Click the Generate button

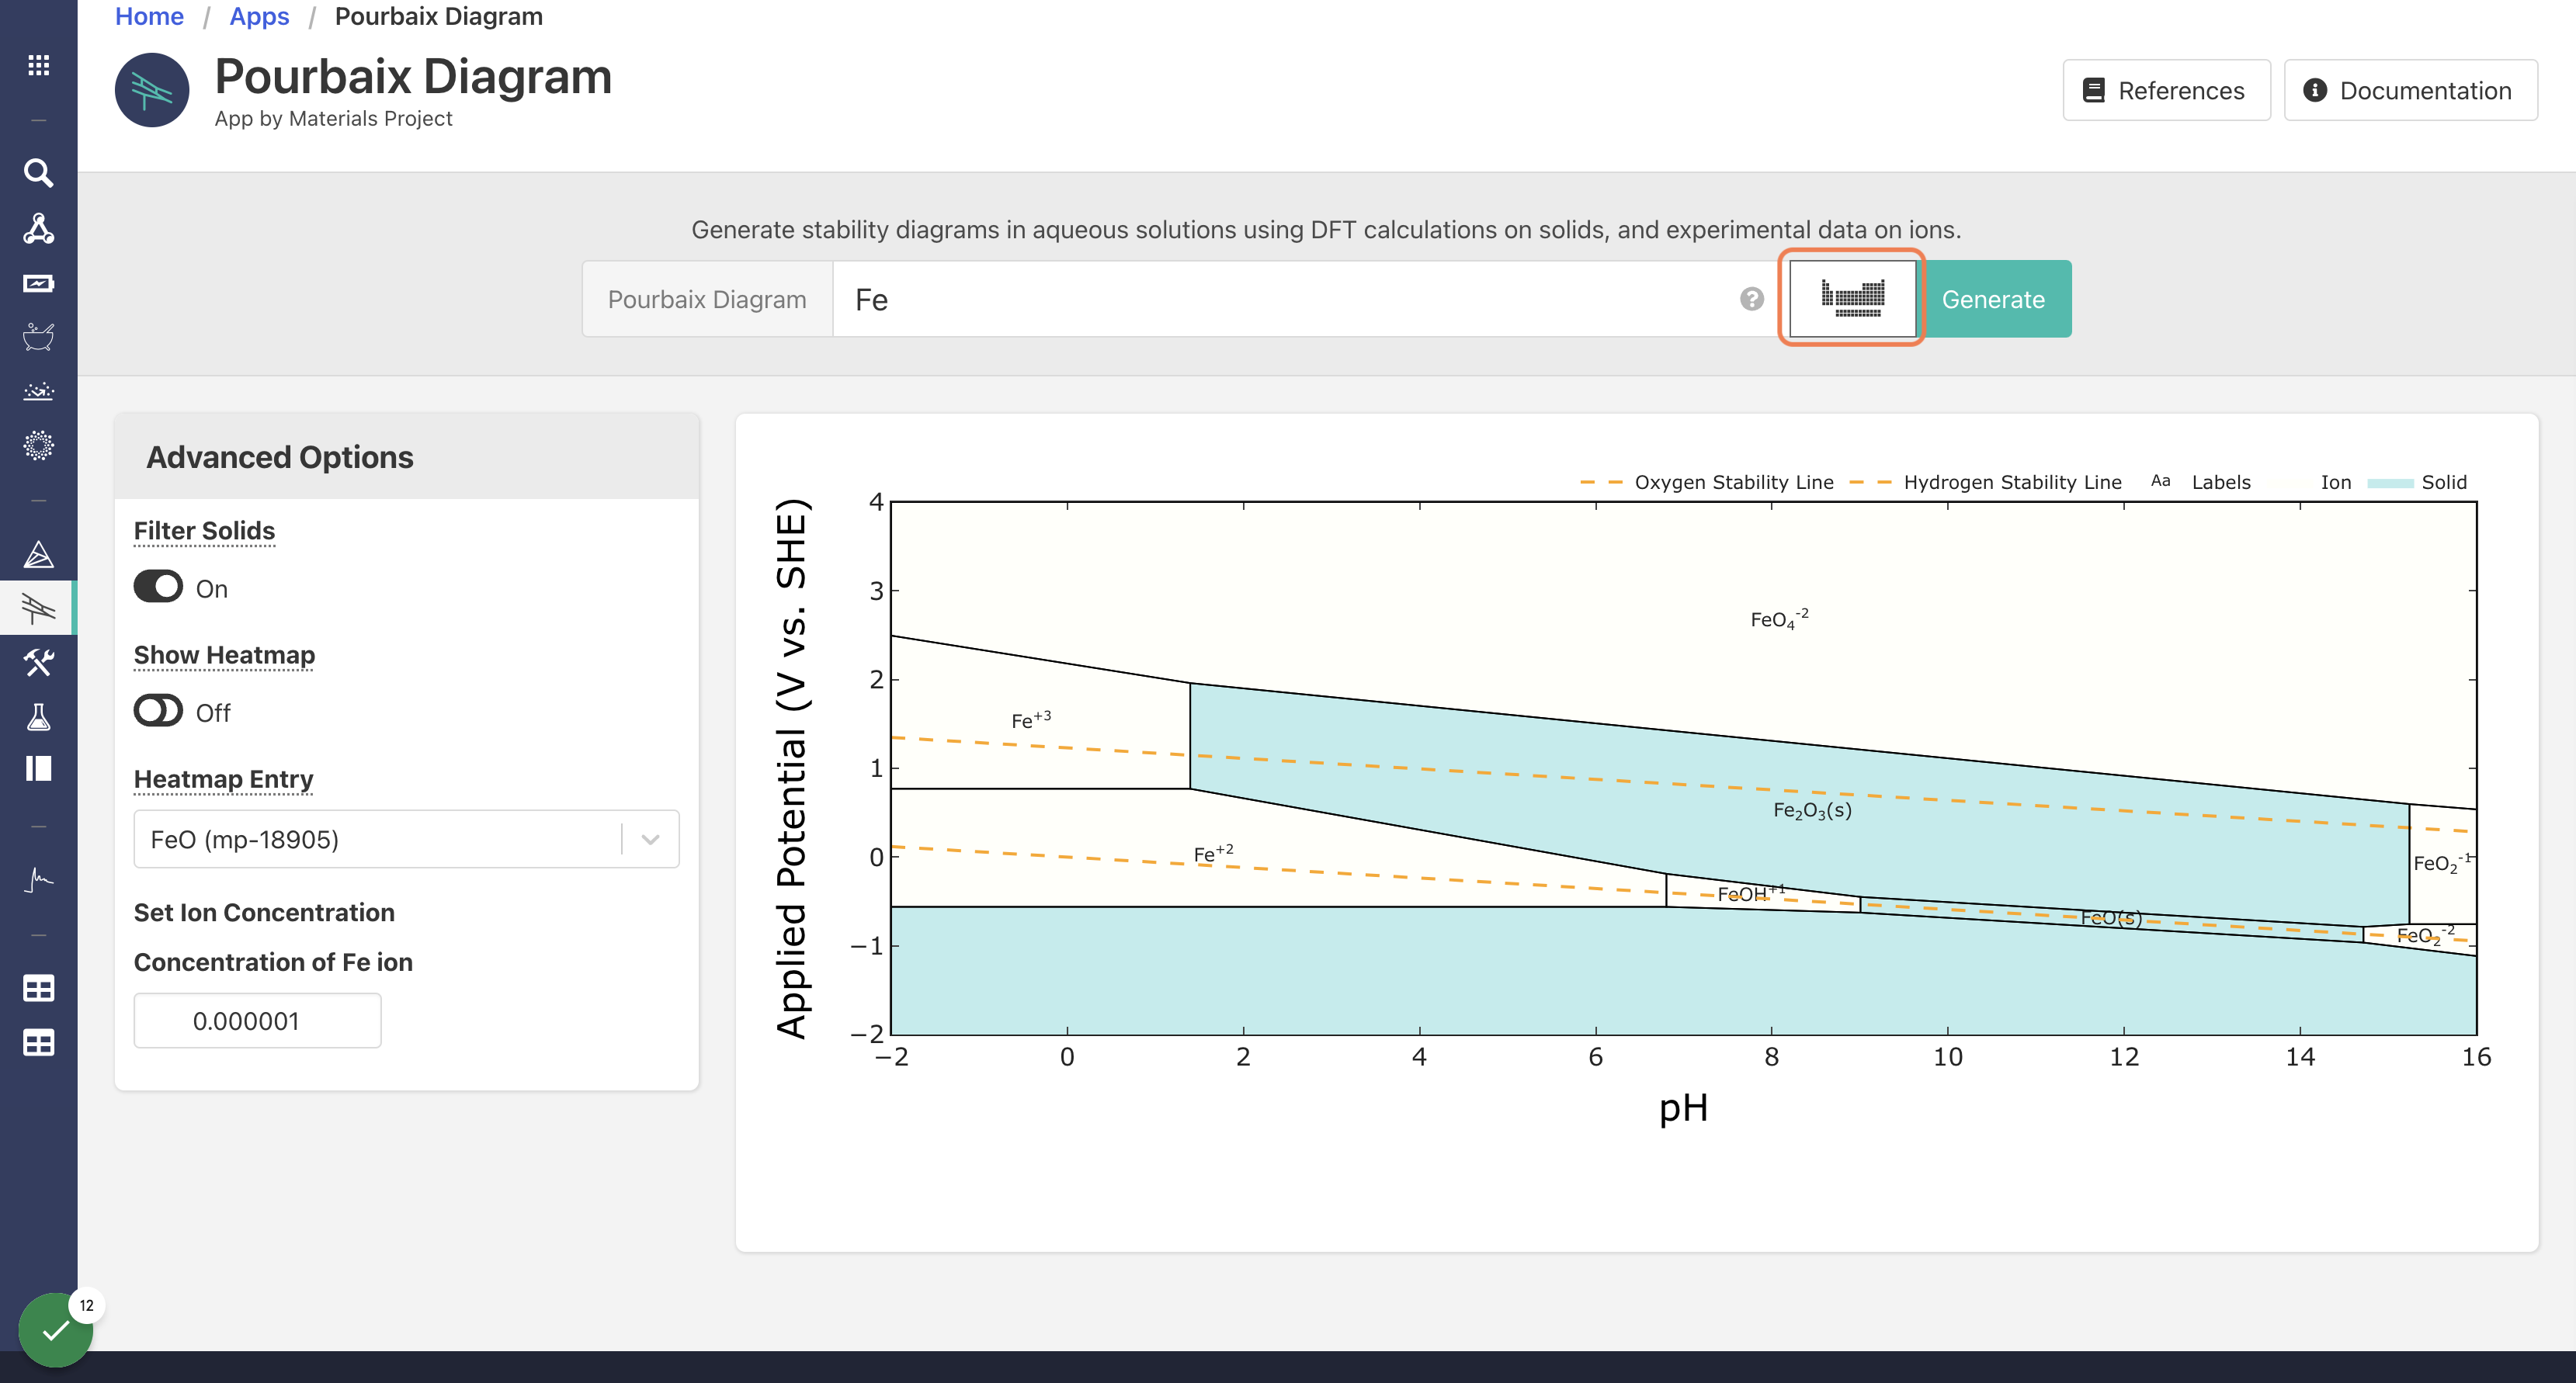pyautogui.click(x=1992, y=299)
